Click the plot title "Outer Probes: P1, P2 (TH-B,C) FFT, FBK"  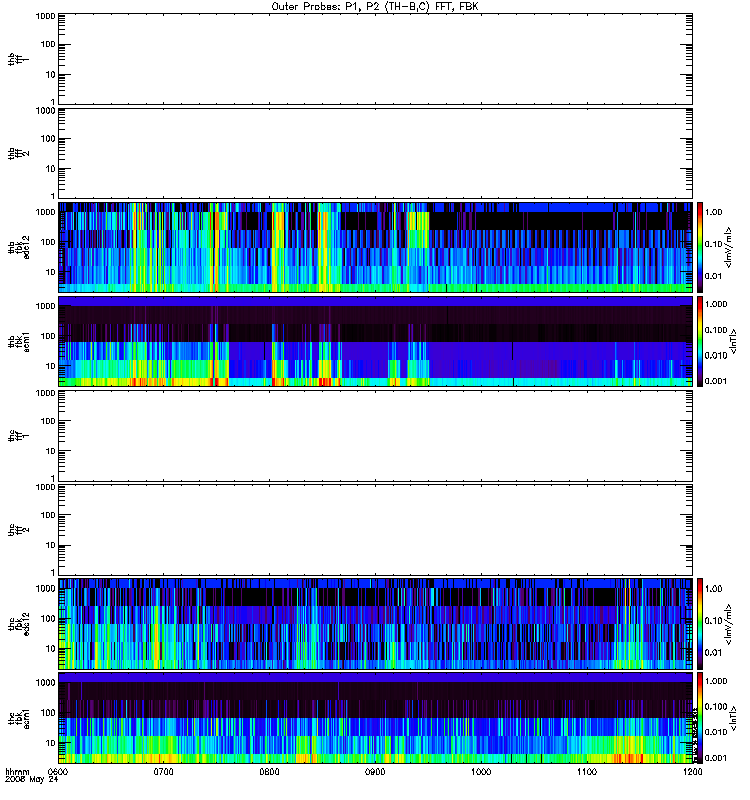click(x=375, y=7)
